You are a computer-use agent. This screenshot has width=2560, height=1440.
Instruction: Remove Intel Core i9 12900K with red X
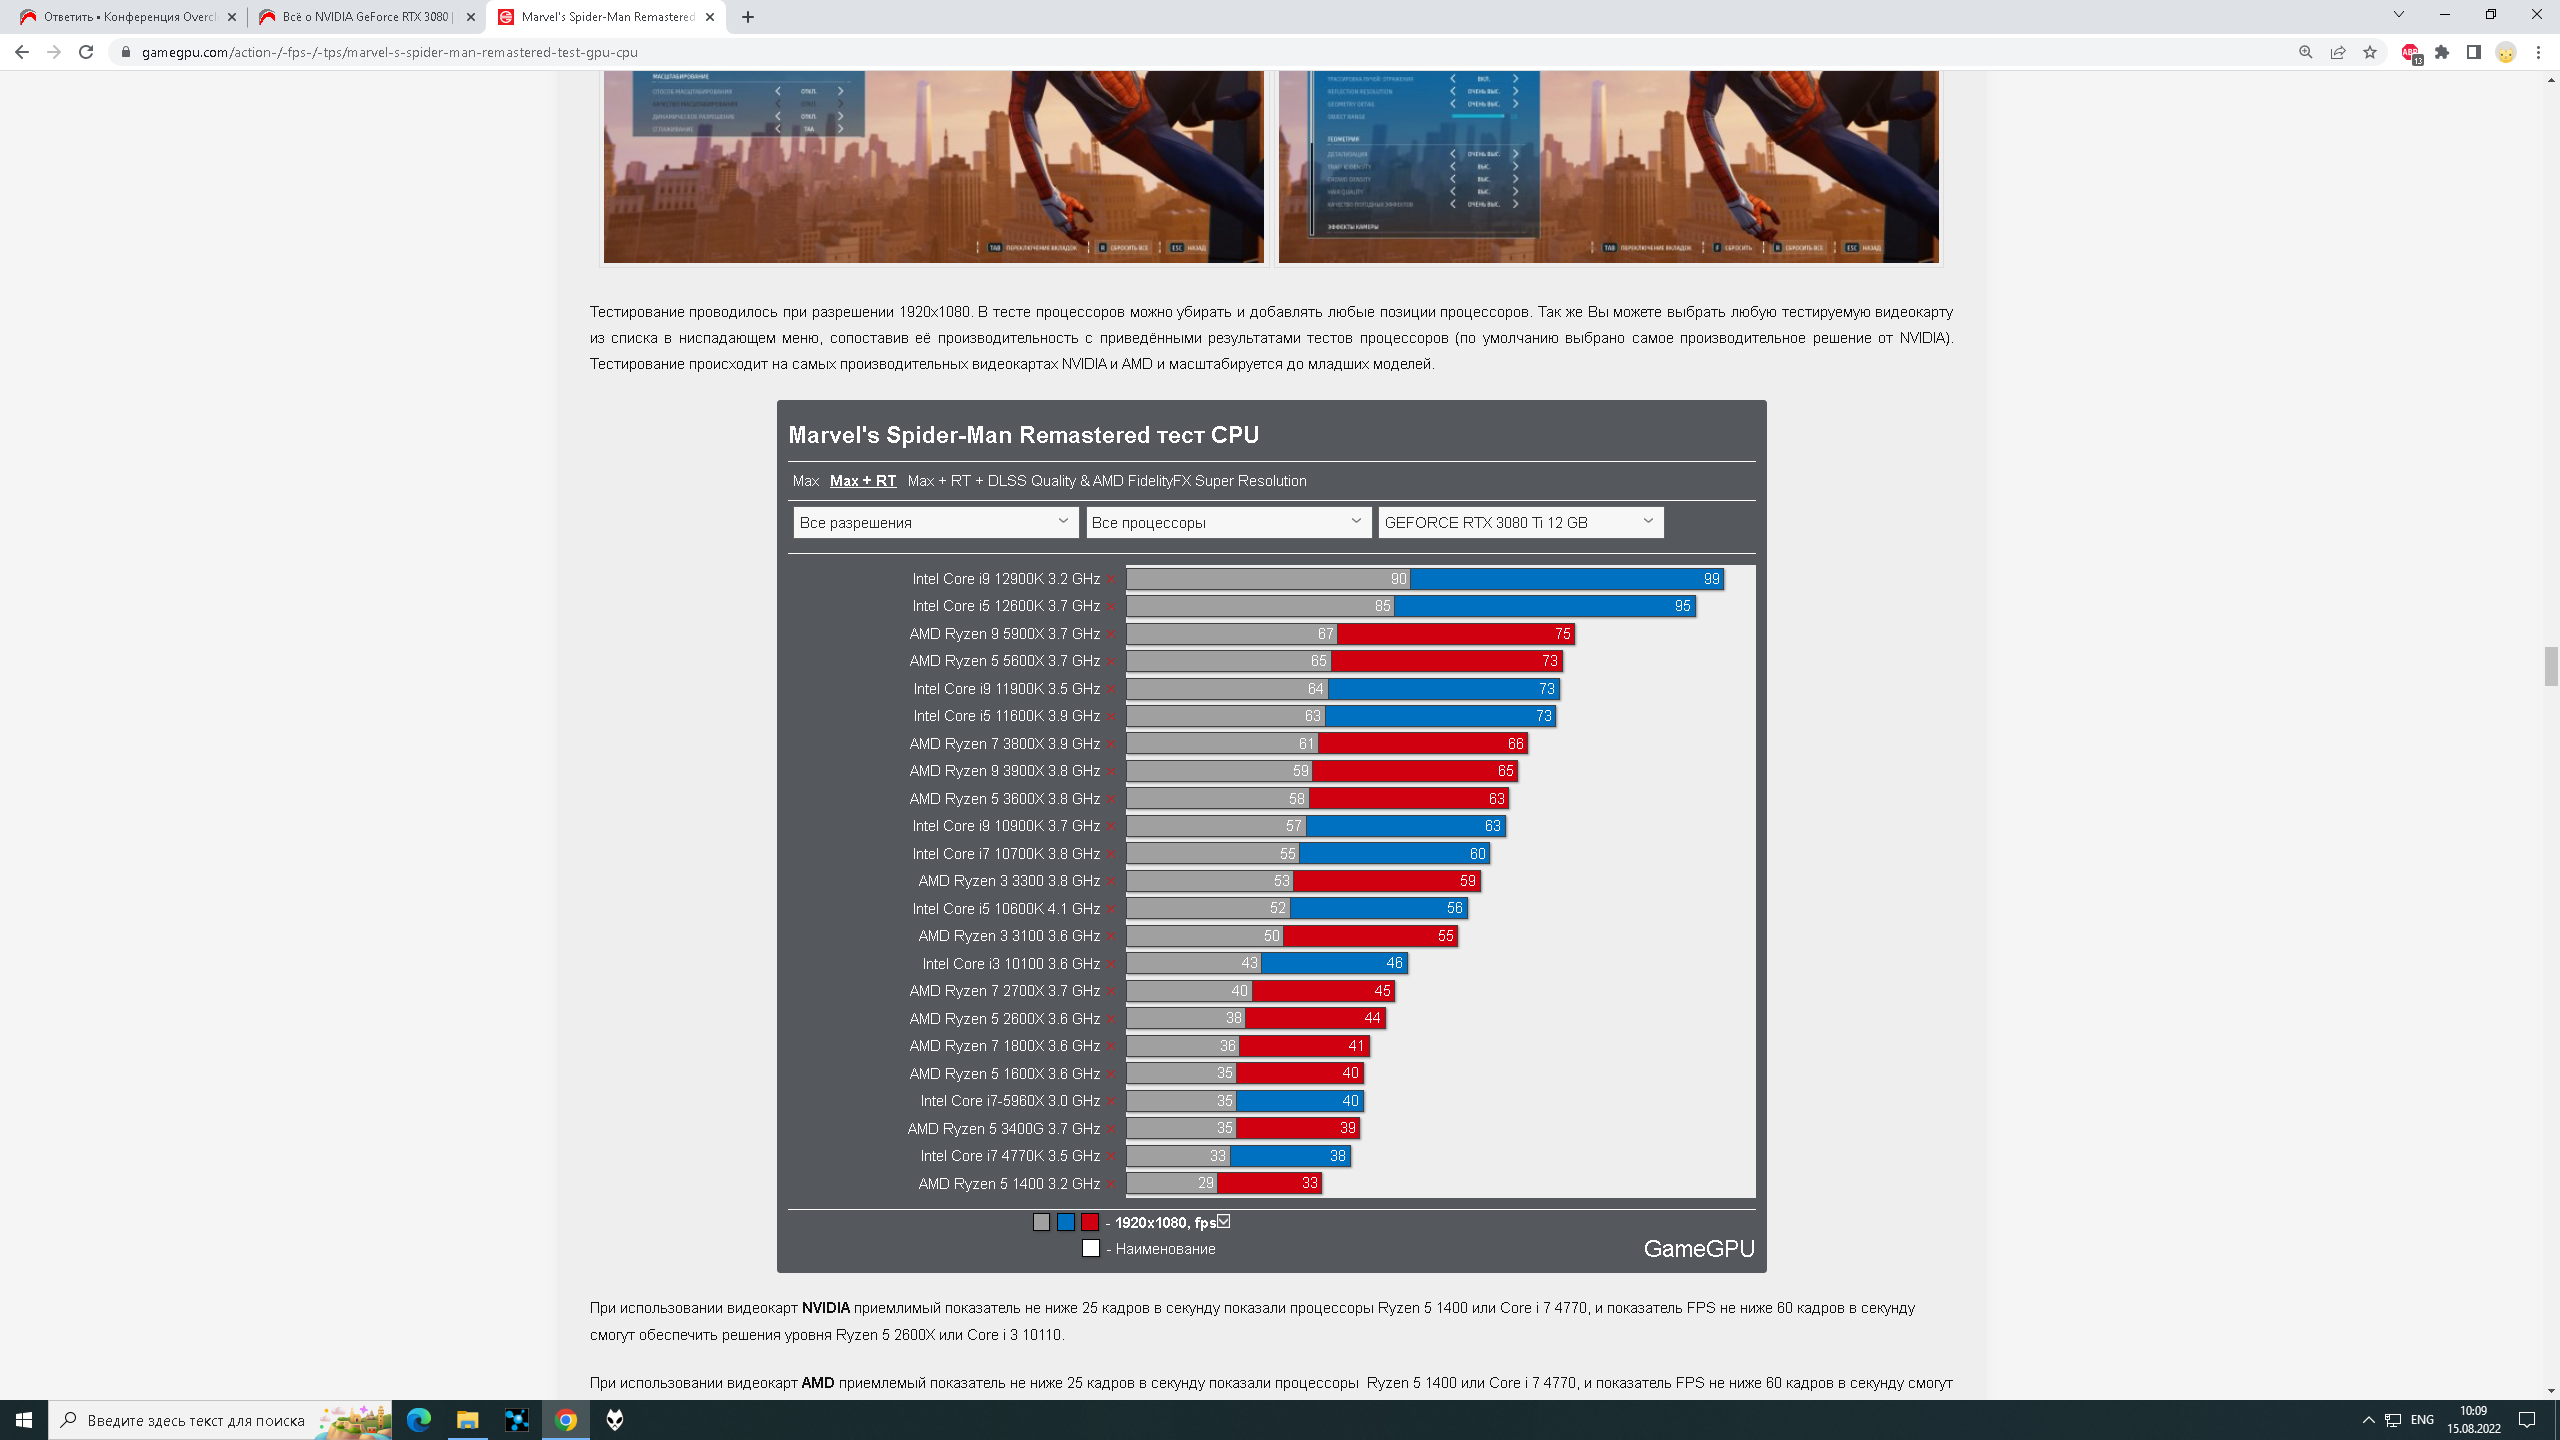tap(1111, 580)
